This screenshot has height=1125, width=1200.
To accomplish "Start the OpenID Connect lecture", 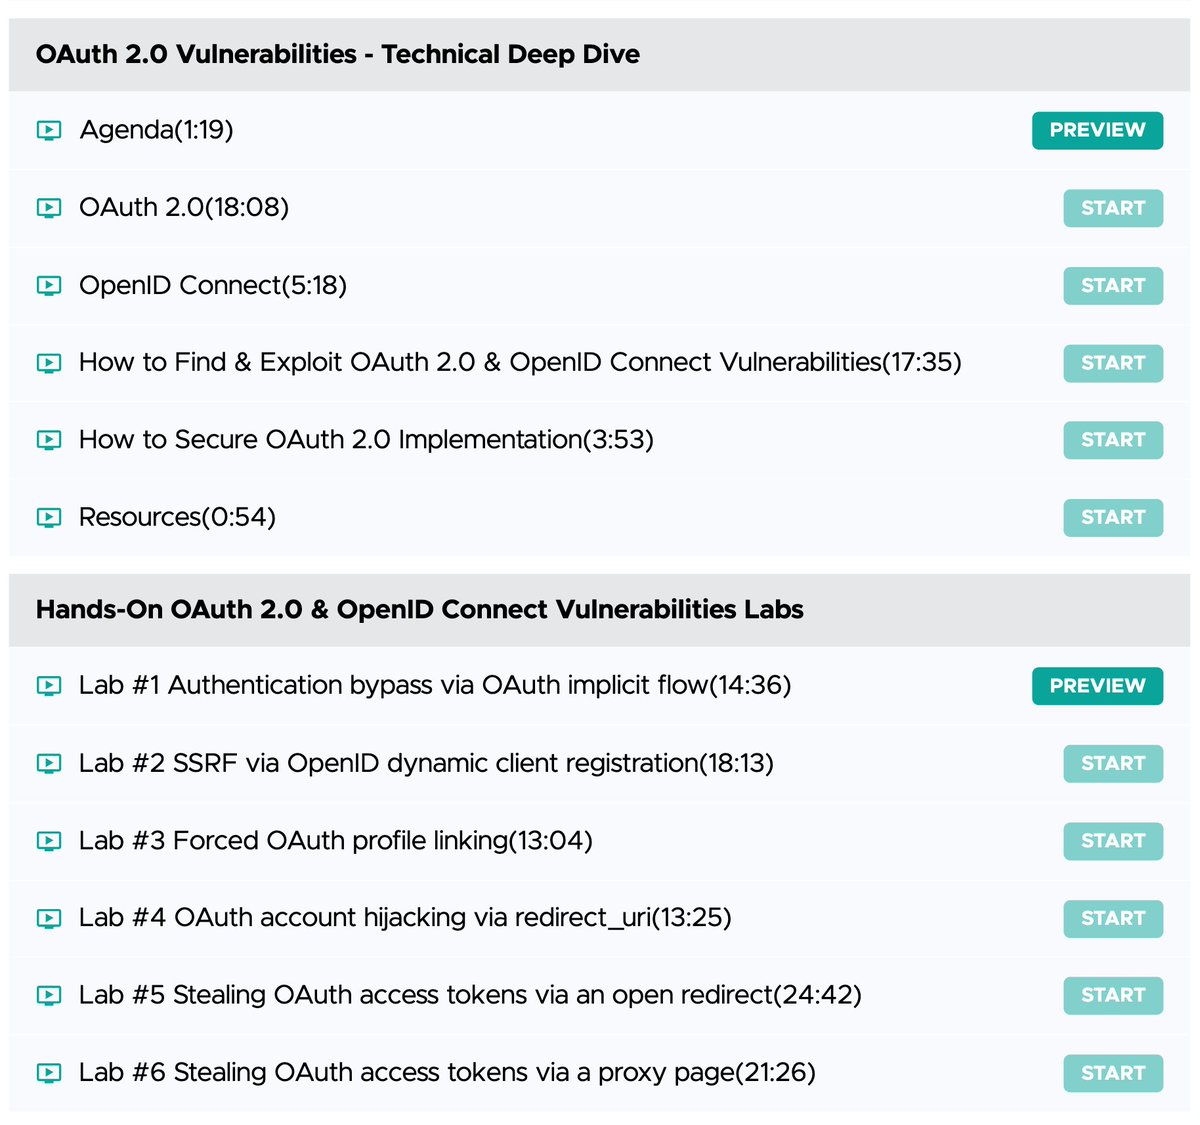I will [1112, 285].
